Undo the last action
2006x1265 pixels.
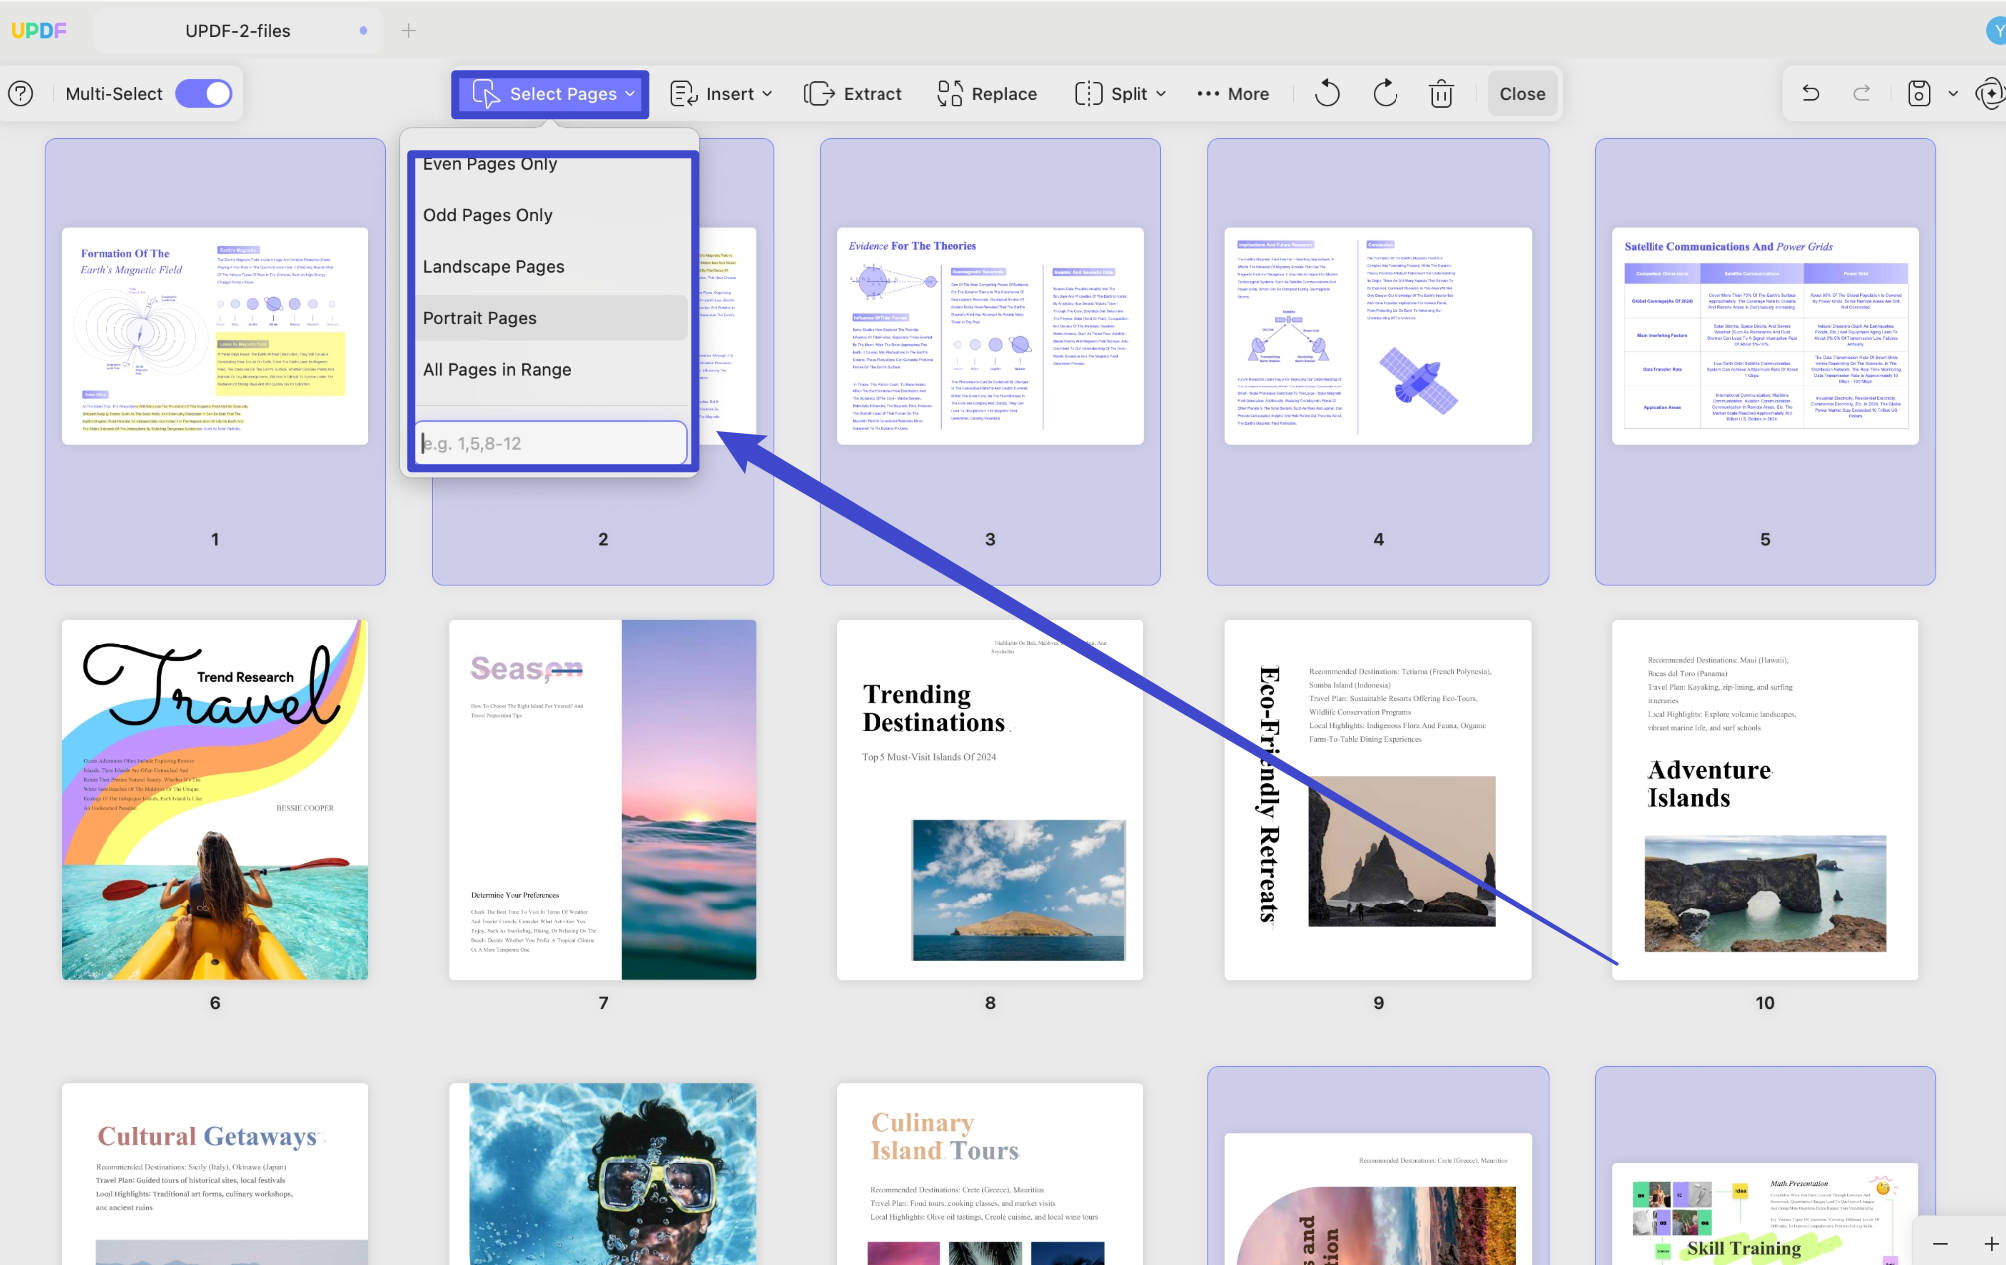1811,94
